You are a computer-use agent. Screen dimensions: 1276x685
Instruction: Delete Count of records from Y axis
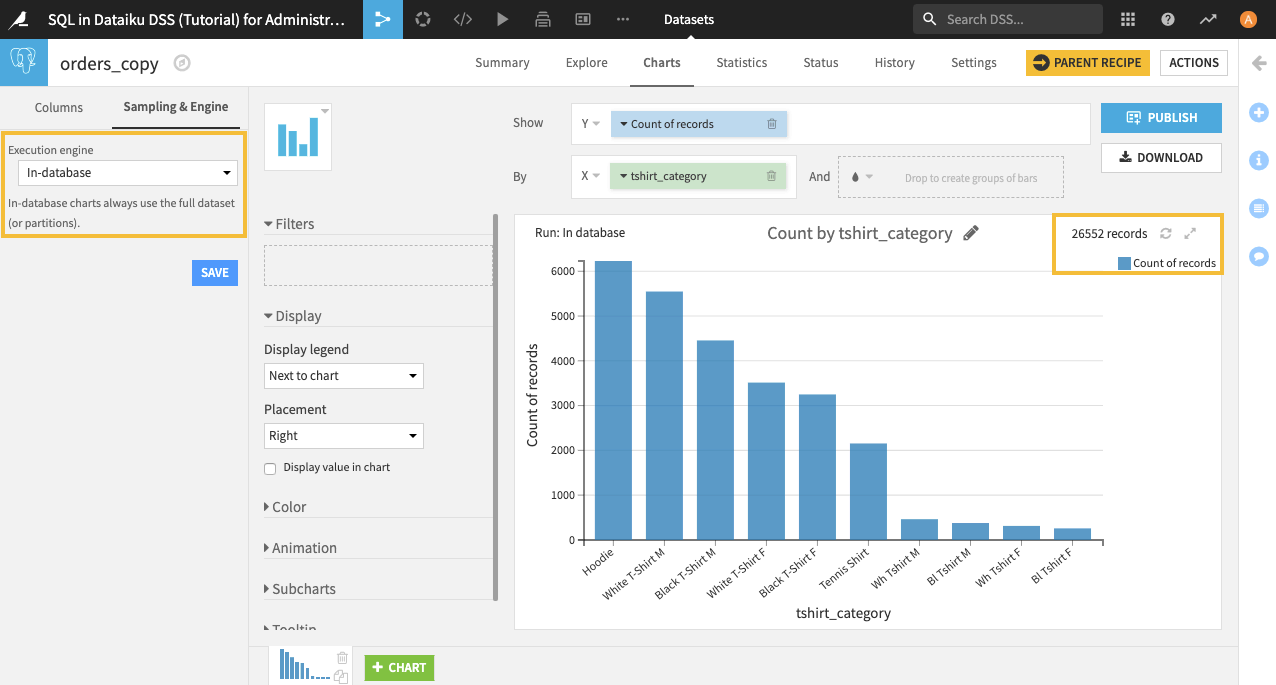pos(772,124)
